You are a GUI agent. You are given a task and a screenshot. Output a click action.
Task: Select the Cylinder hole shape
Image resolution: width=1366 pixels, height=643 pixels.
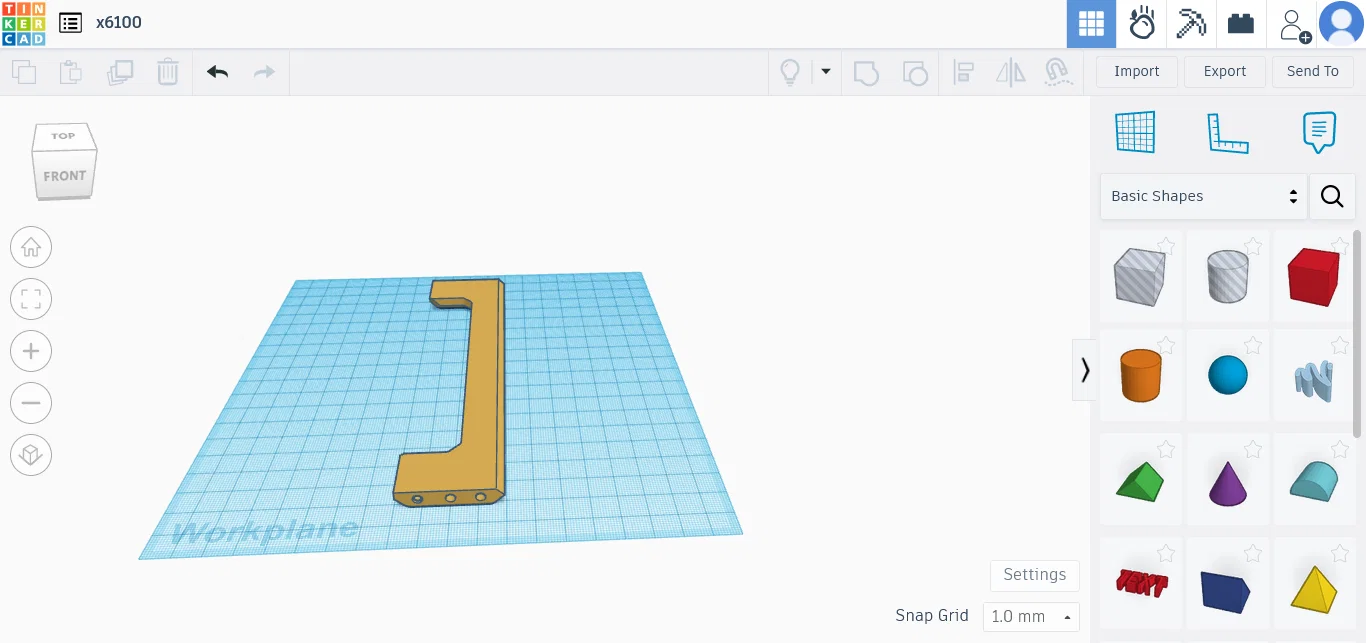[x=1227, y=276]
